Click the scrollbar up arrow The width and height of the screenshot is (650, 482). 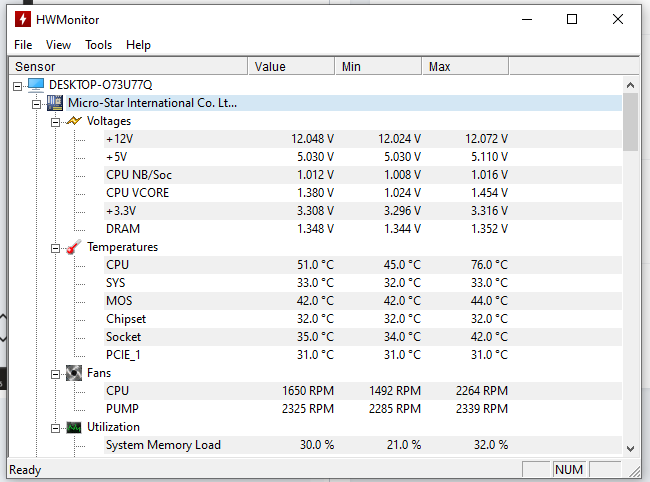[x=631, y=85]
